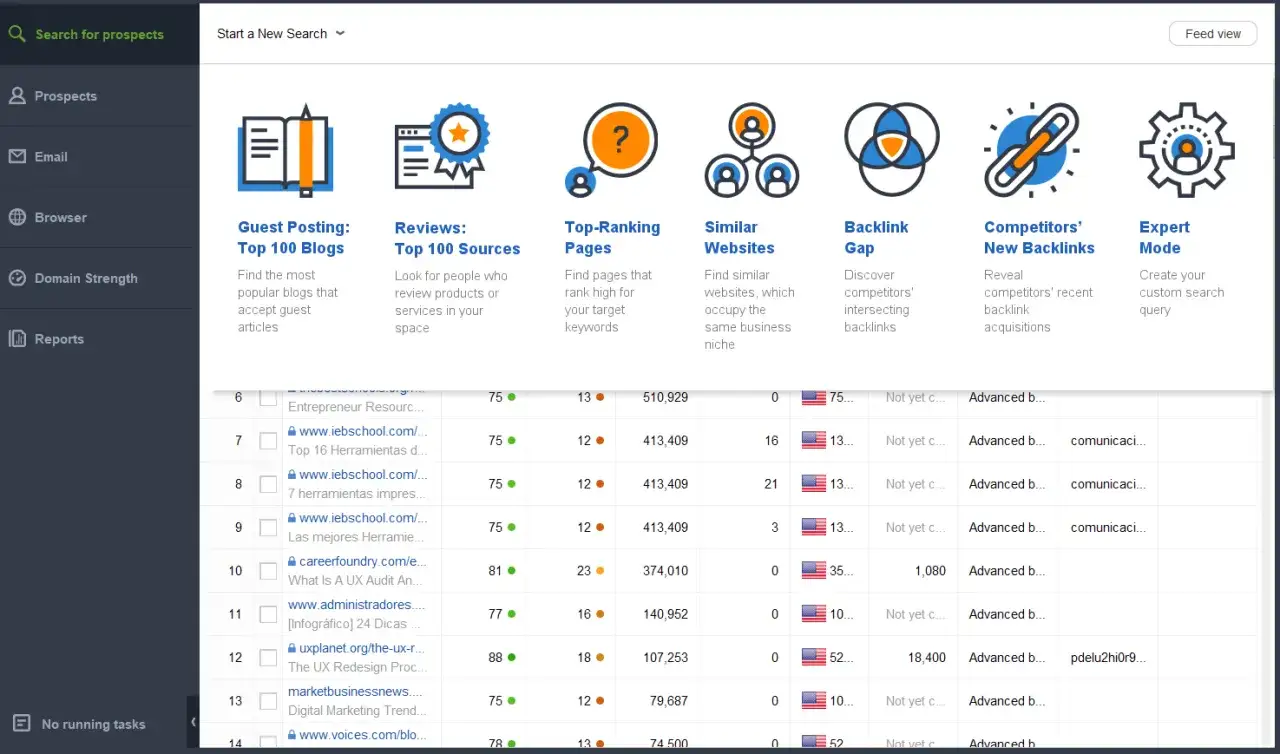1280x754 pixels.
Task: Open the Backlink Gap Venn icon
Action: click(x=891, y=149)
